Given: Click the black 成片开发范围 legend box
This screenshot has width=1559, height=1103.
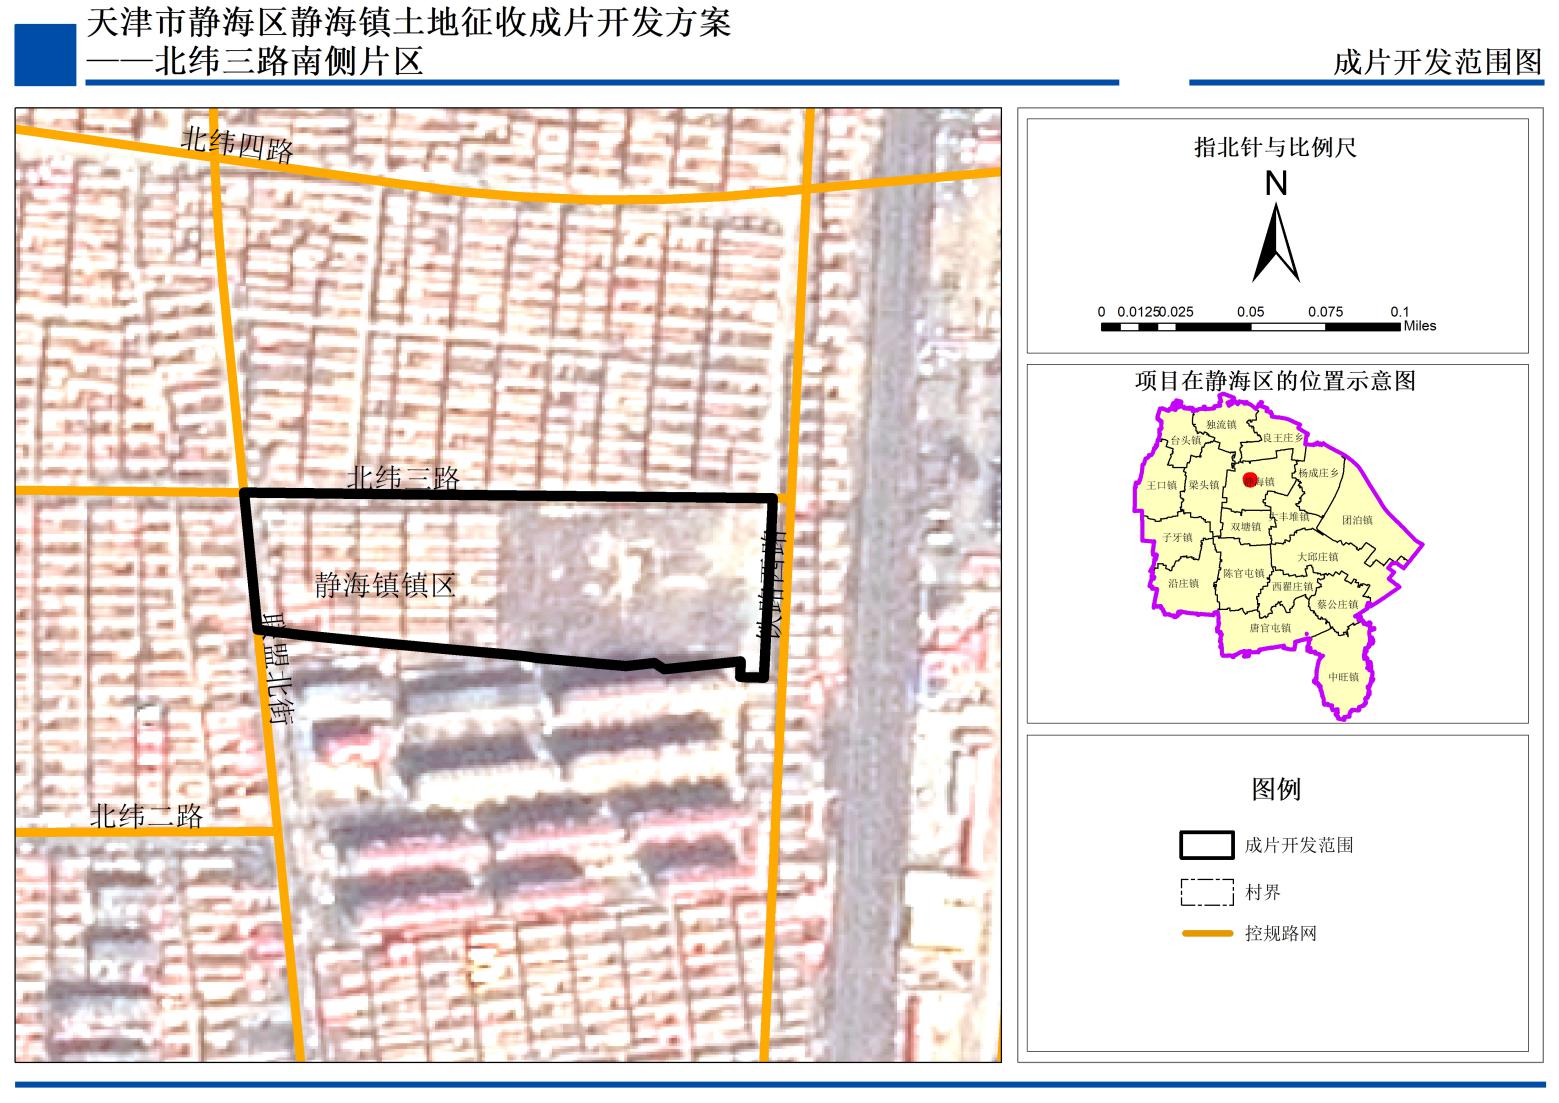Looking at the screenshot, I should pos(1206,845).
